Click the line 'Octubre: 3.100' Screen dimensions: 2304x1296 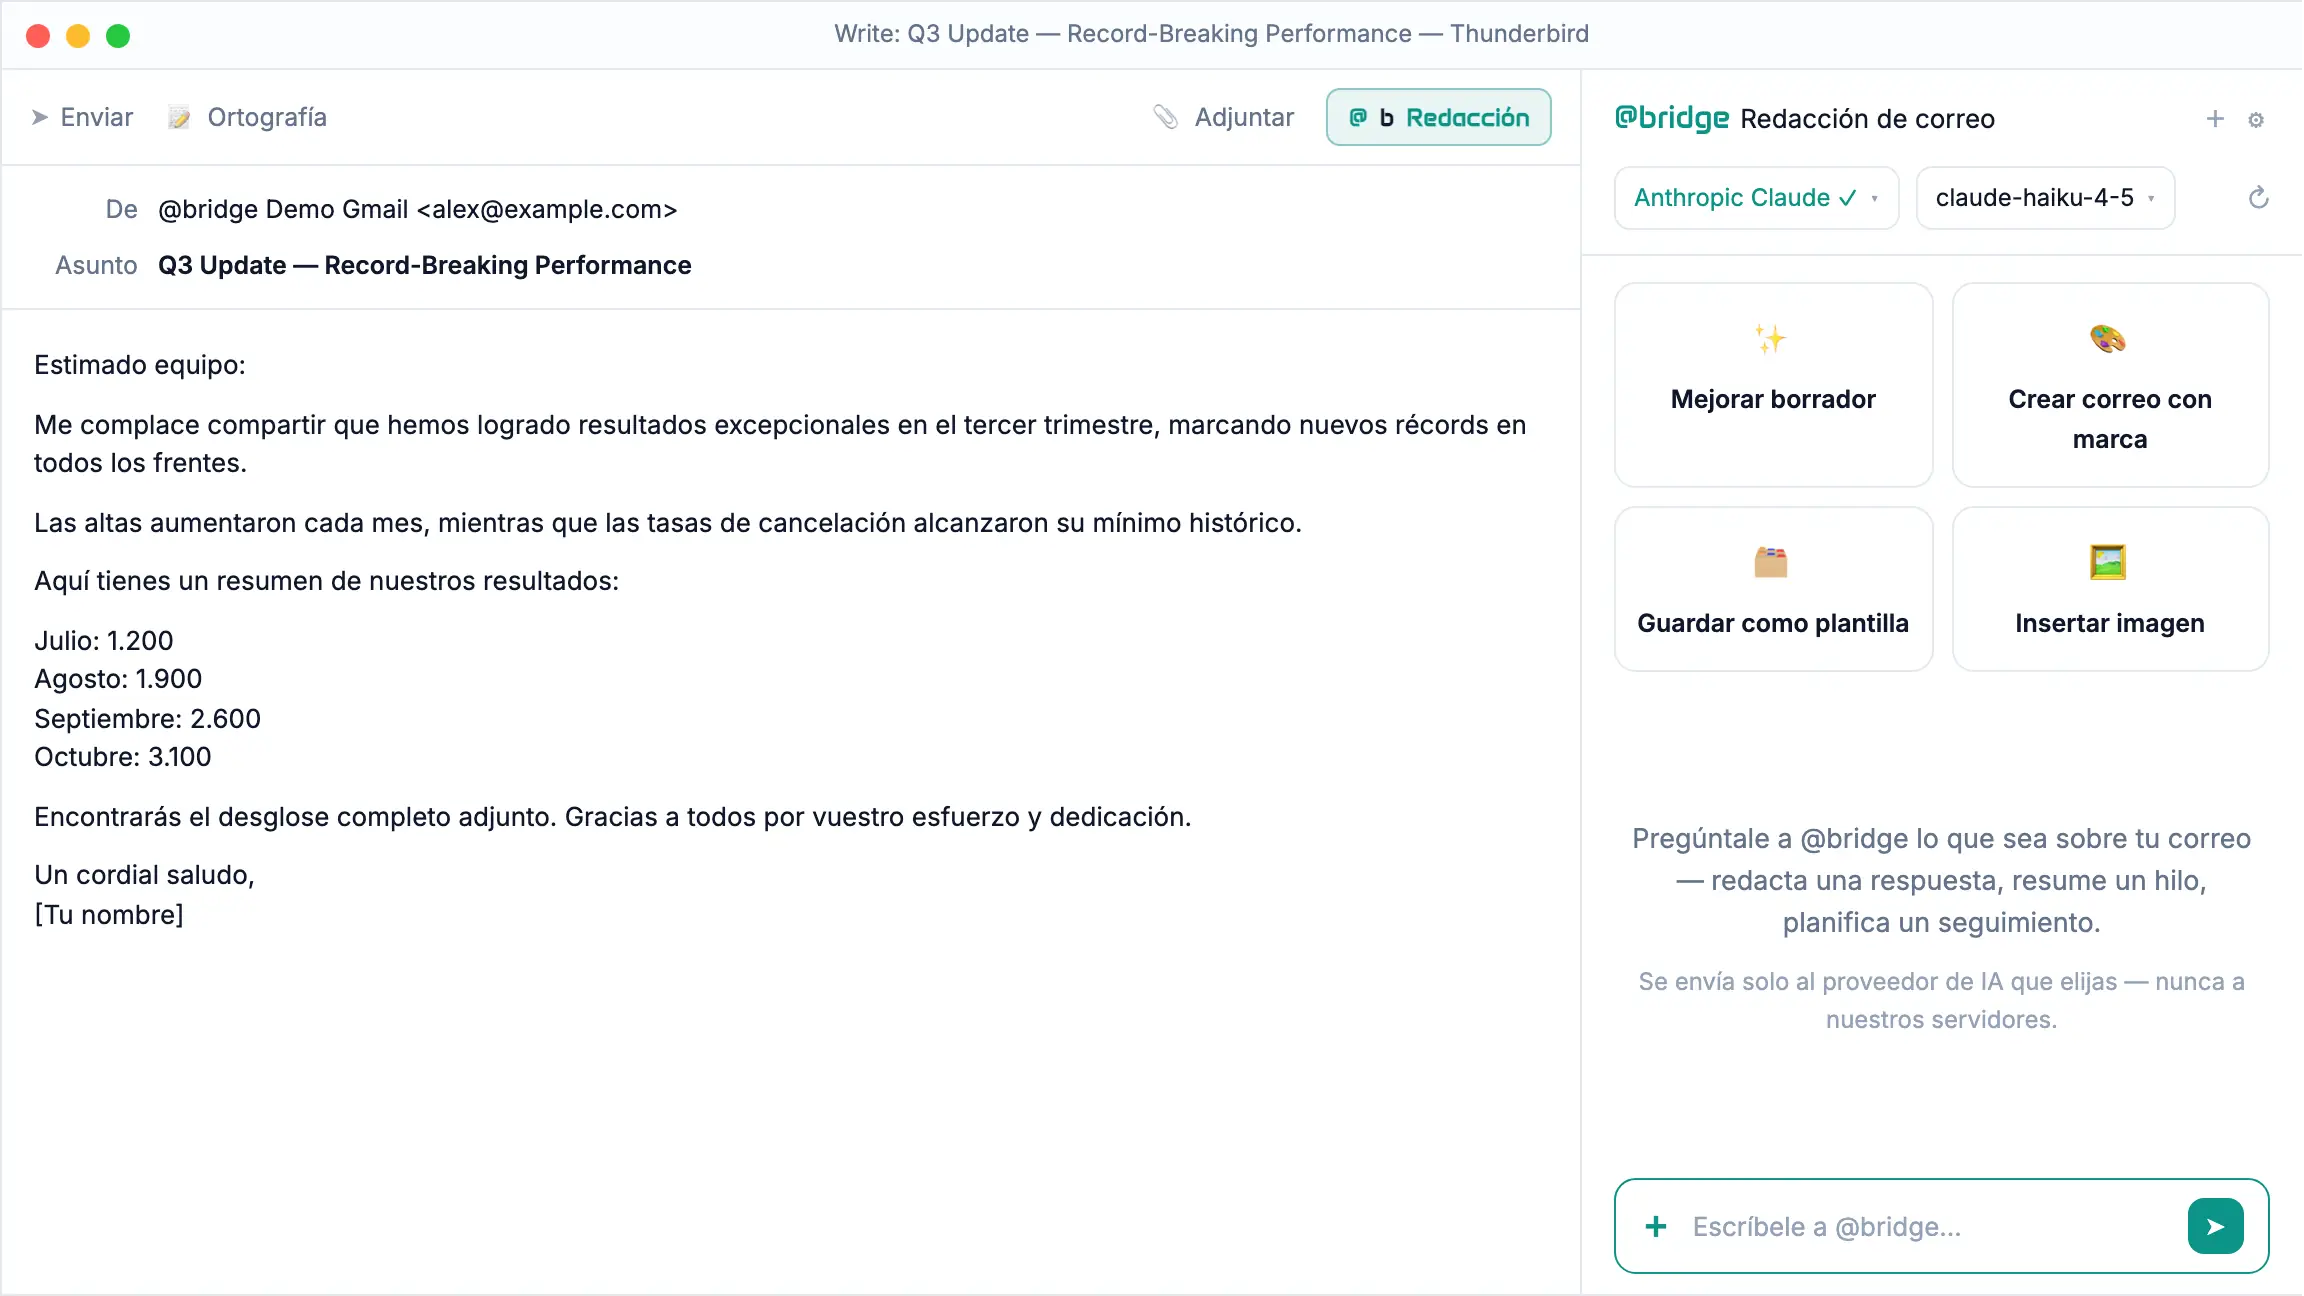[x=123, y=757]
